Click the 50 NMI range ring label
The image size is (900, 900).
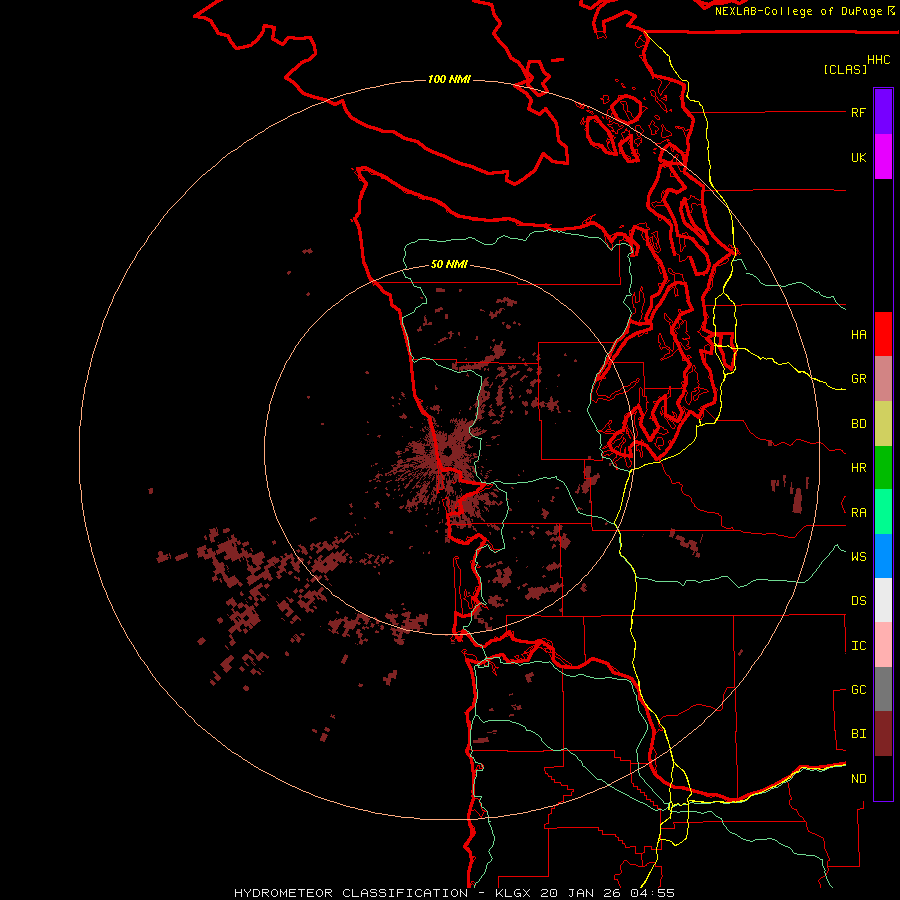(449, 264)
